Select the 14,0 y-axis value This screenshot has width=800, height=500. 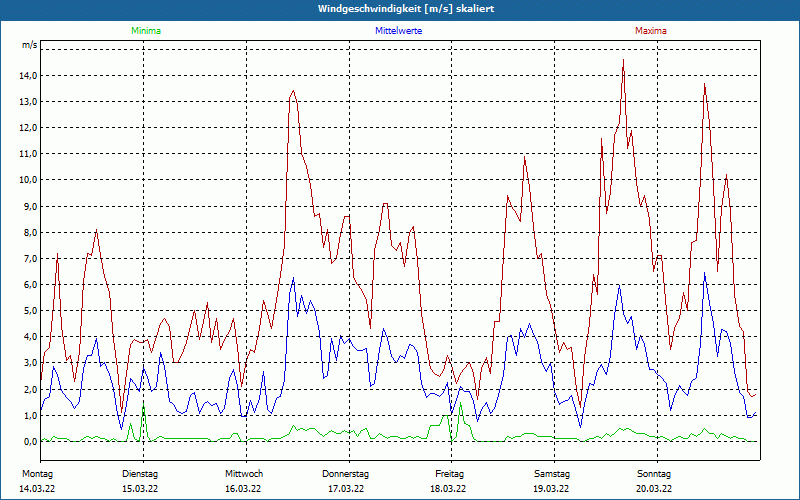pos(27,76)
